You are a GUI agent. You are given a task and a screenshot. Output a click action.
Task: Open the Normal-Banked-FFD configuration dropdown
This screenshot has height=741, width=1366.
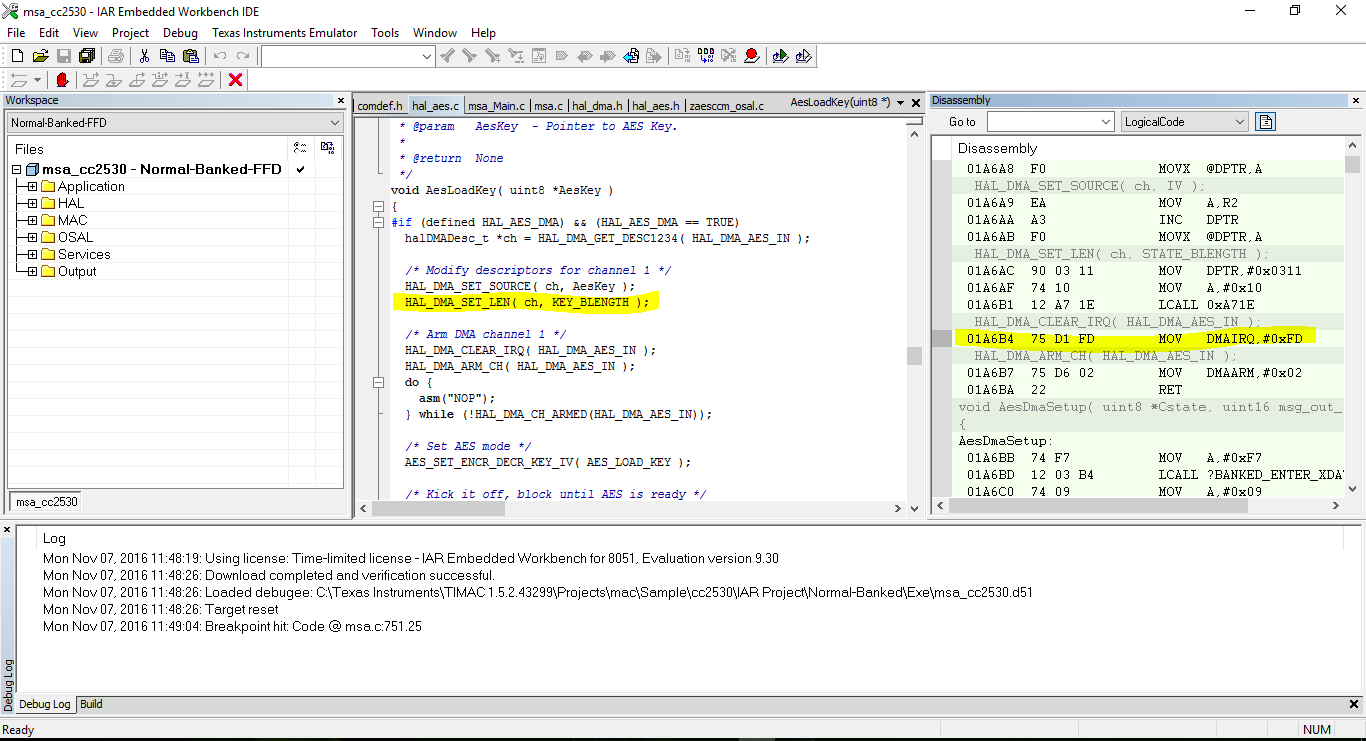pyautogui.click(x=175, y=123)
